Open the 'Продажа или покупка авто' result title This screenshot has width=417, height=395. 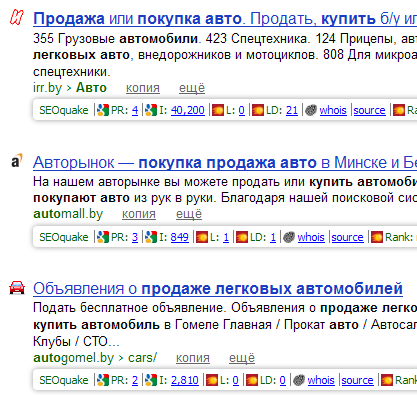tap(225, 19)
